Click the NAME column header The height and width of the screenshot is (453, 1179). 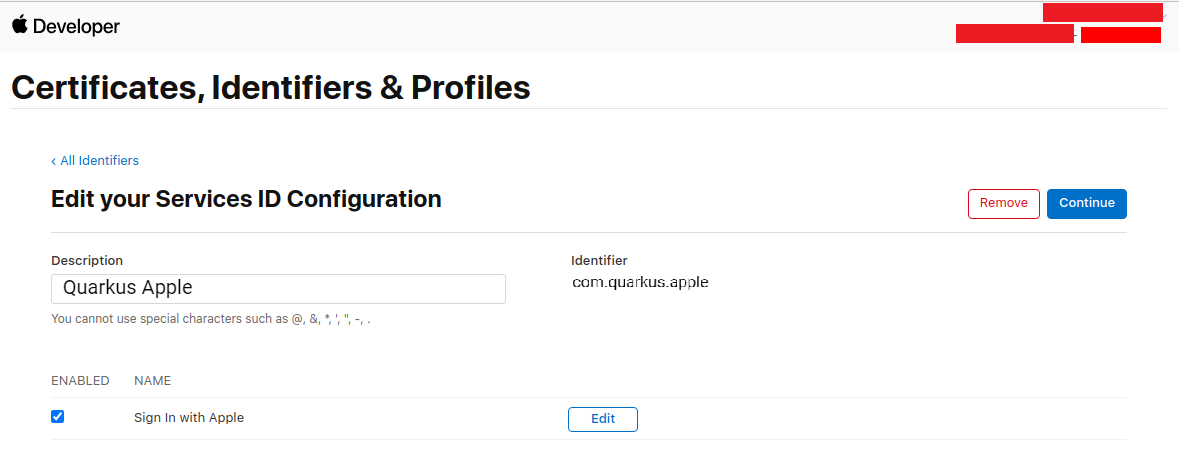click(153, 381)
